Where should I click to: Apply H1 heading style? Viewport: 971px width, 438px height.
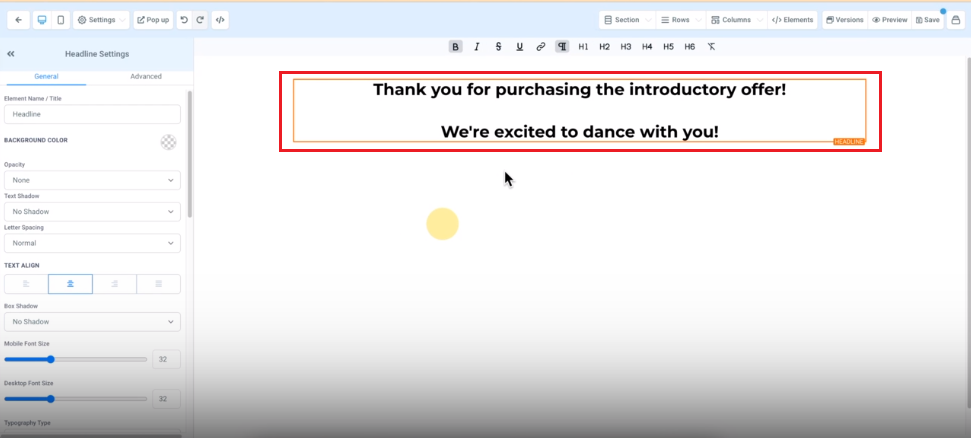point(583,46)
